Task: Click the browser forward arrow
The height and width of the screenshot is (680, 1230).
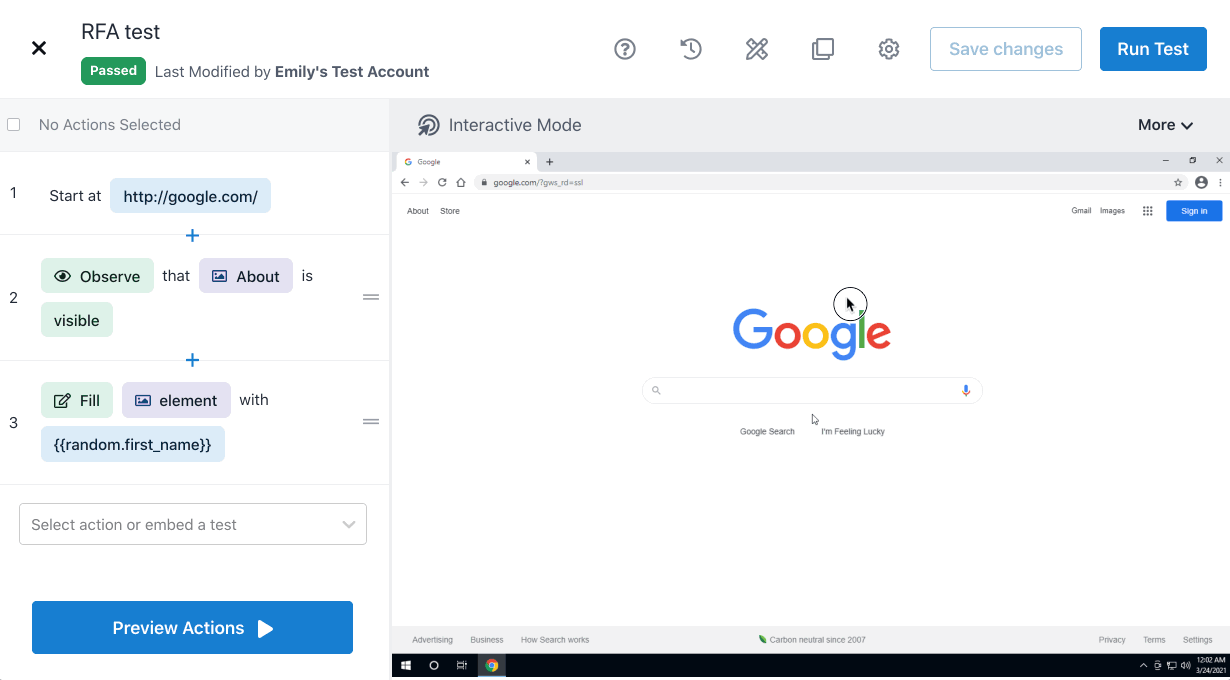Action: [x=424, y=183]
